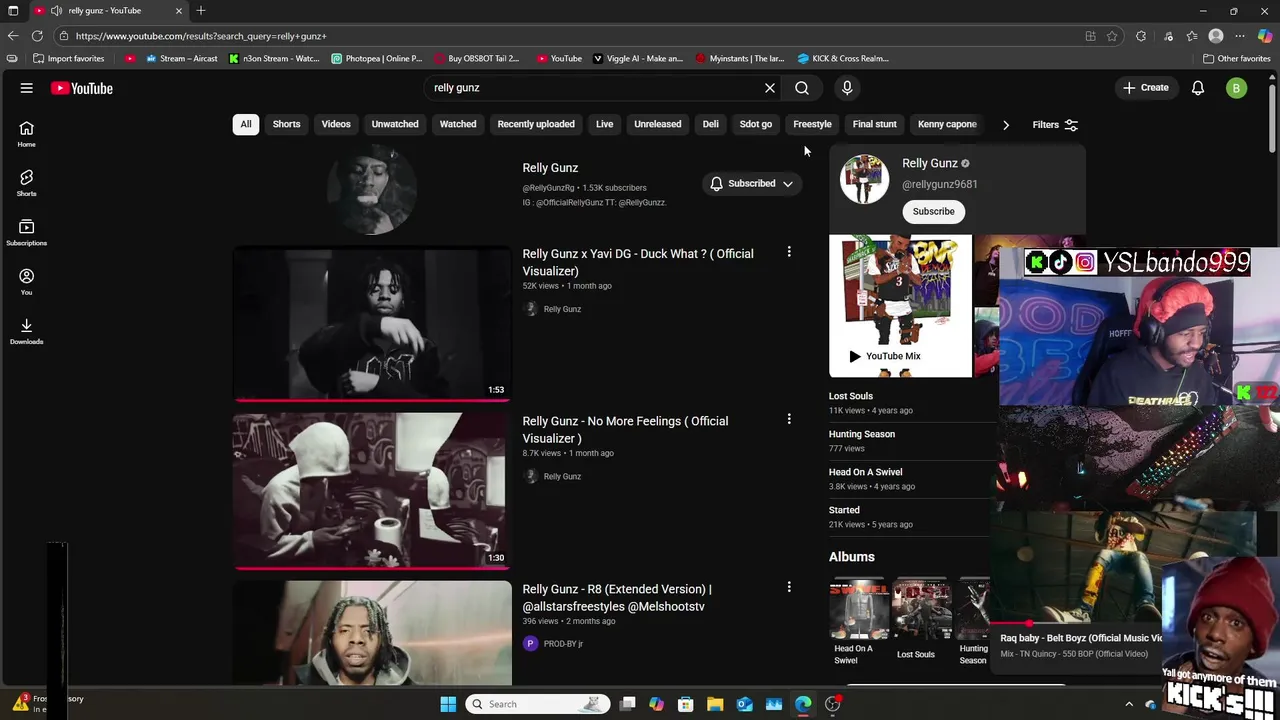The image size is (1280, 720).
Task: Click the magnifier search button
Action: 802,88
